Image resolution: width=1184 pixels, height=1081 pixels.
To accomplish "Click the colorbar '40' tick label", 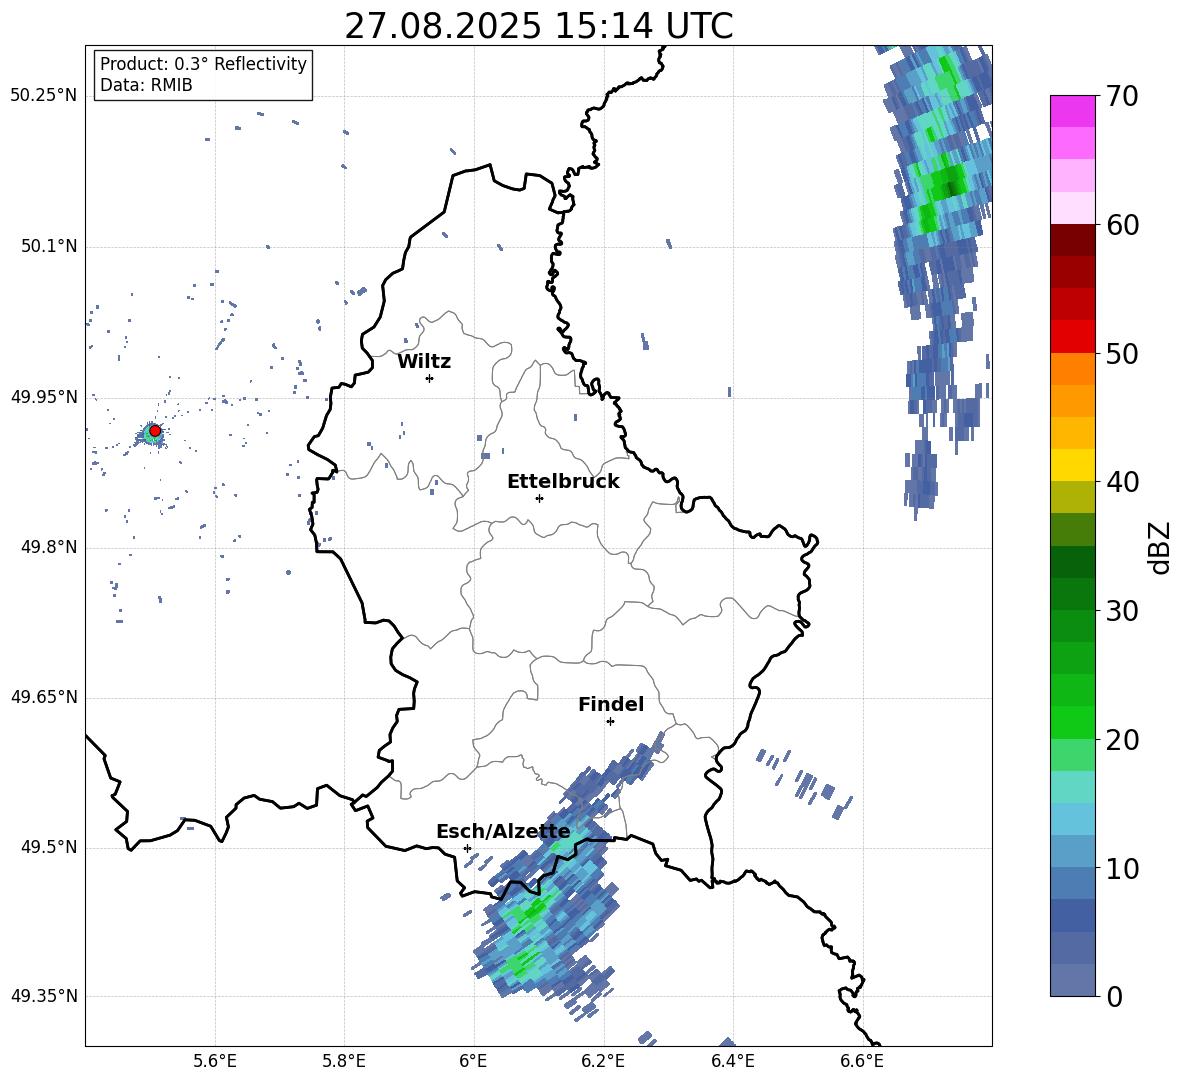I will tap(1122, 482).
